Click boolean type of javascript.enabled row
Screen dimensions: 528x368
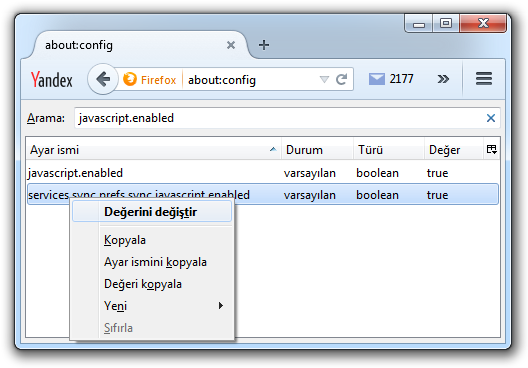(x=377, y=173)
